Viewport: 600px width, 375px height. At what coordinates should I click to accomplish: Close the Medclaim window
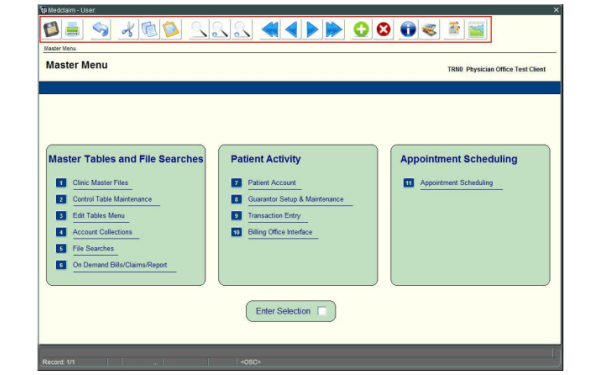556,10
